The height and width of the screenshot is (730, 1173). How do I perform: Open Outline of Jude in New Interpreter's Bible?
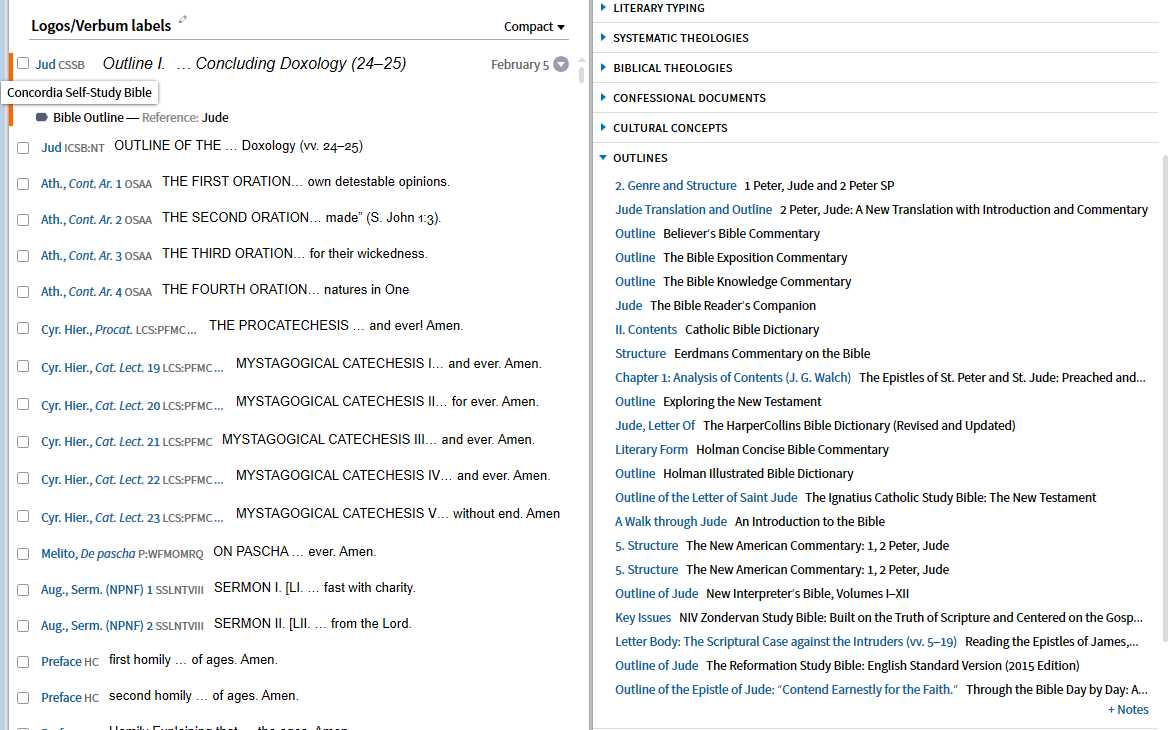point(656,593)
